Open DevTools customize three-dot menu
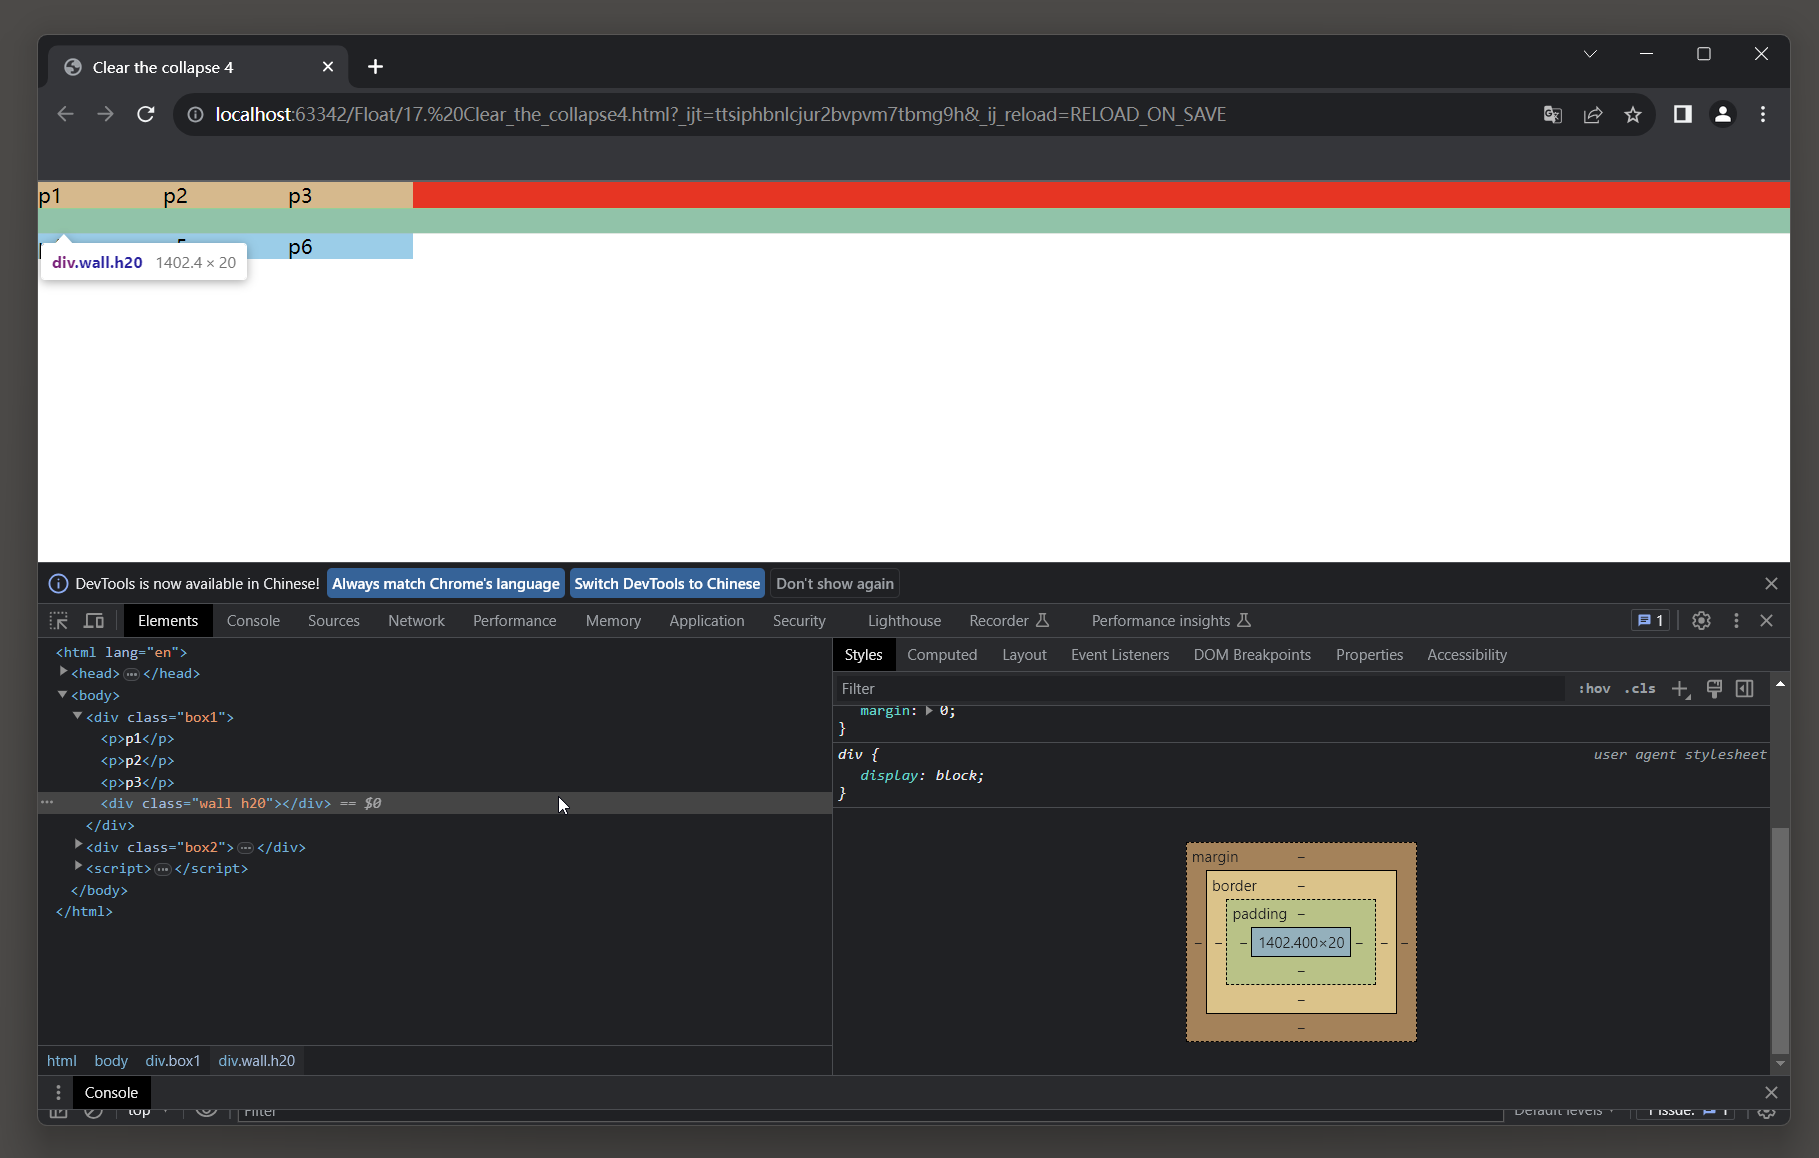1819x1158 pixels. (1736, 621)
